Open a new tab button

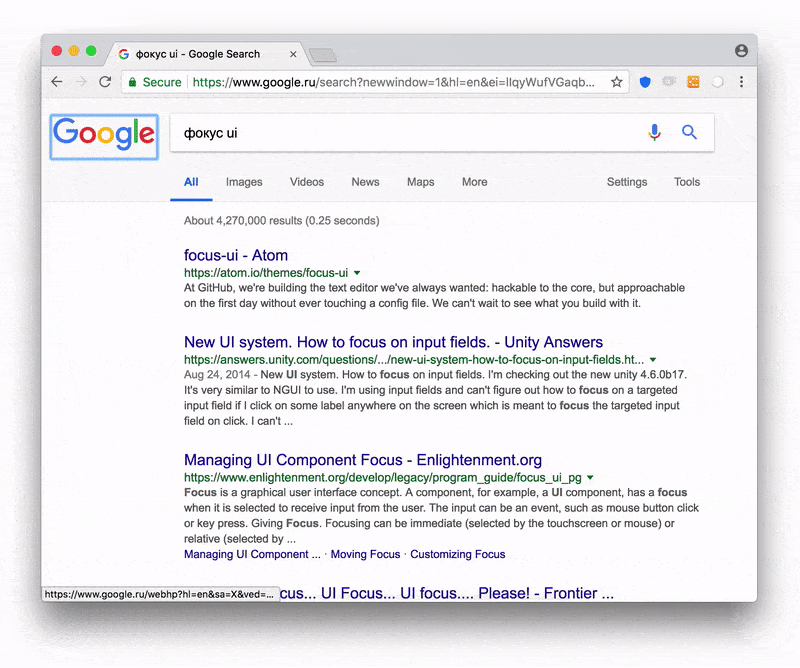tap(323, 55)
